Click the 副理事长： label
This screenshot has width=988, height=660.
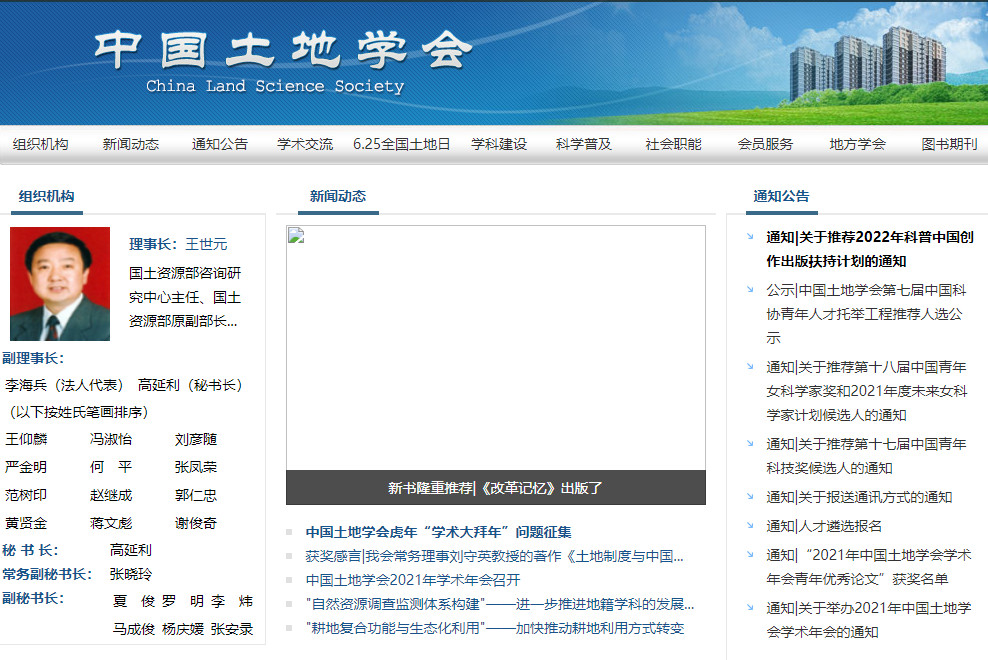33,358
